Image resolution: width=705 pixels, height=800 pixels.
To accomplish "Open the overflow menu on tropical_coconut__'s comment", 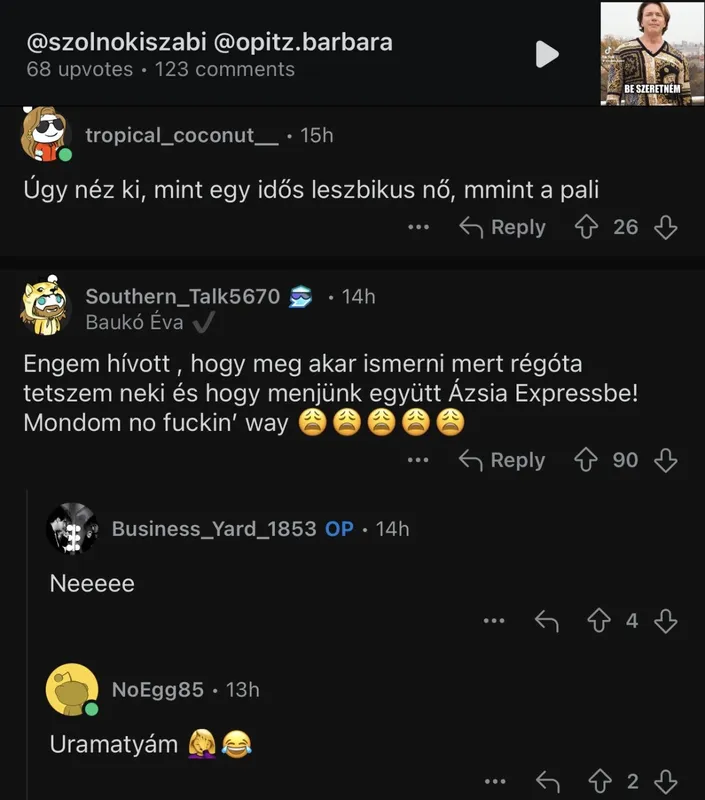I will click(x=416, y=227).
